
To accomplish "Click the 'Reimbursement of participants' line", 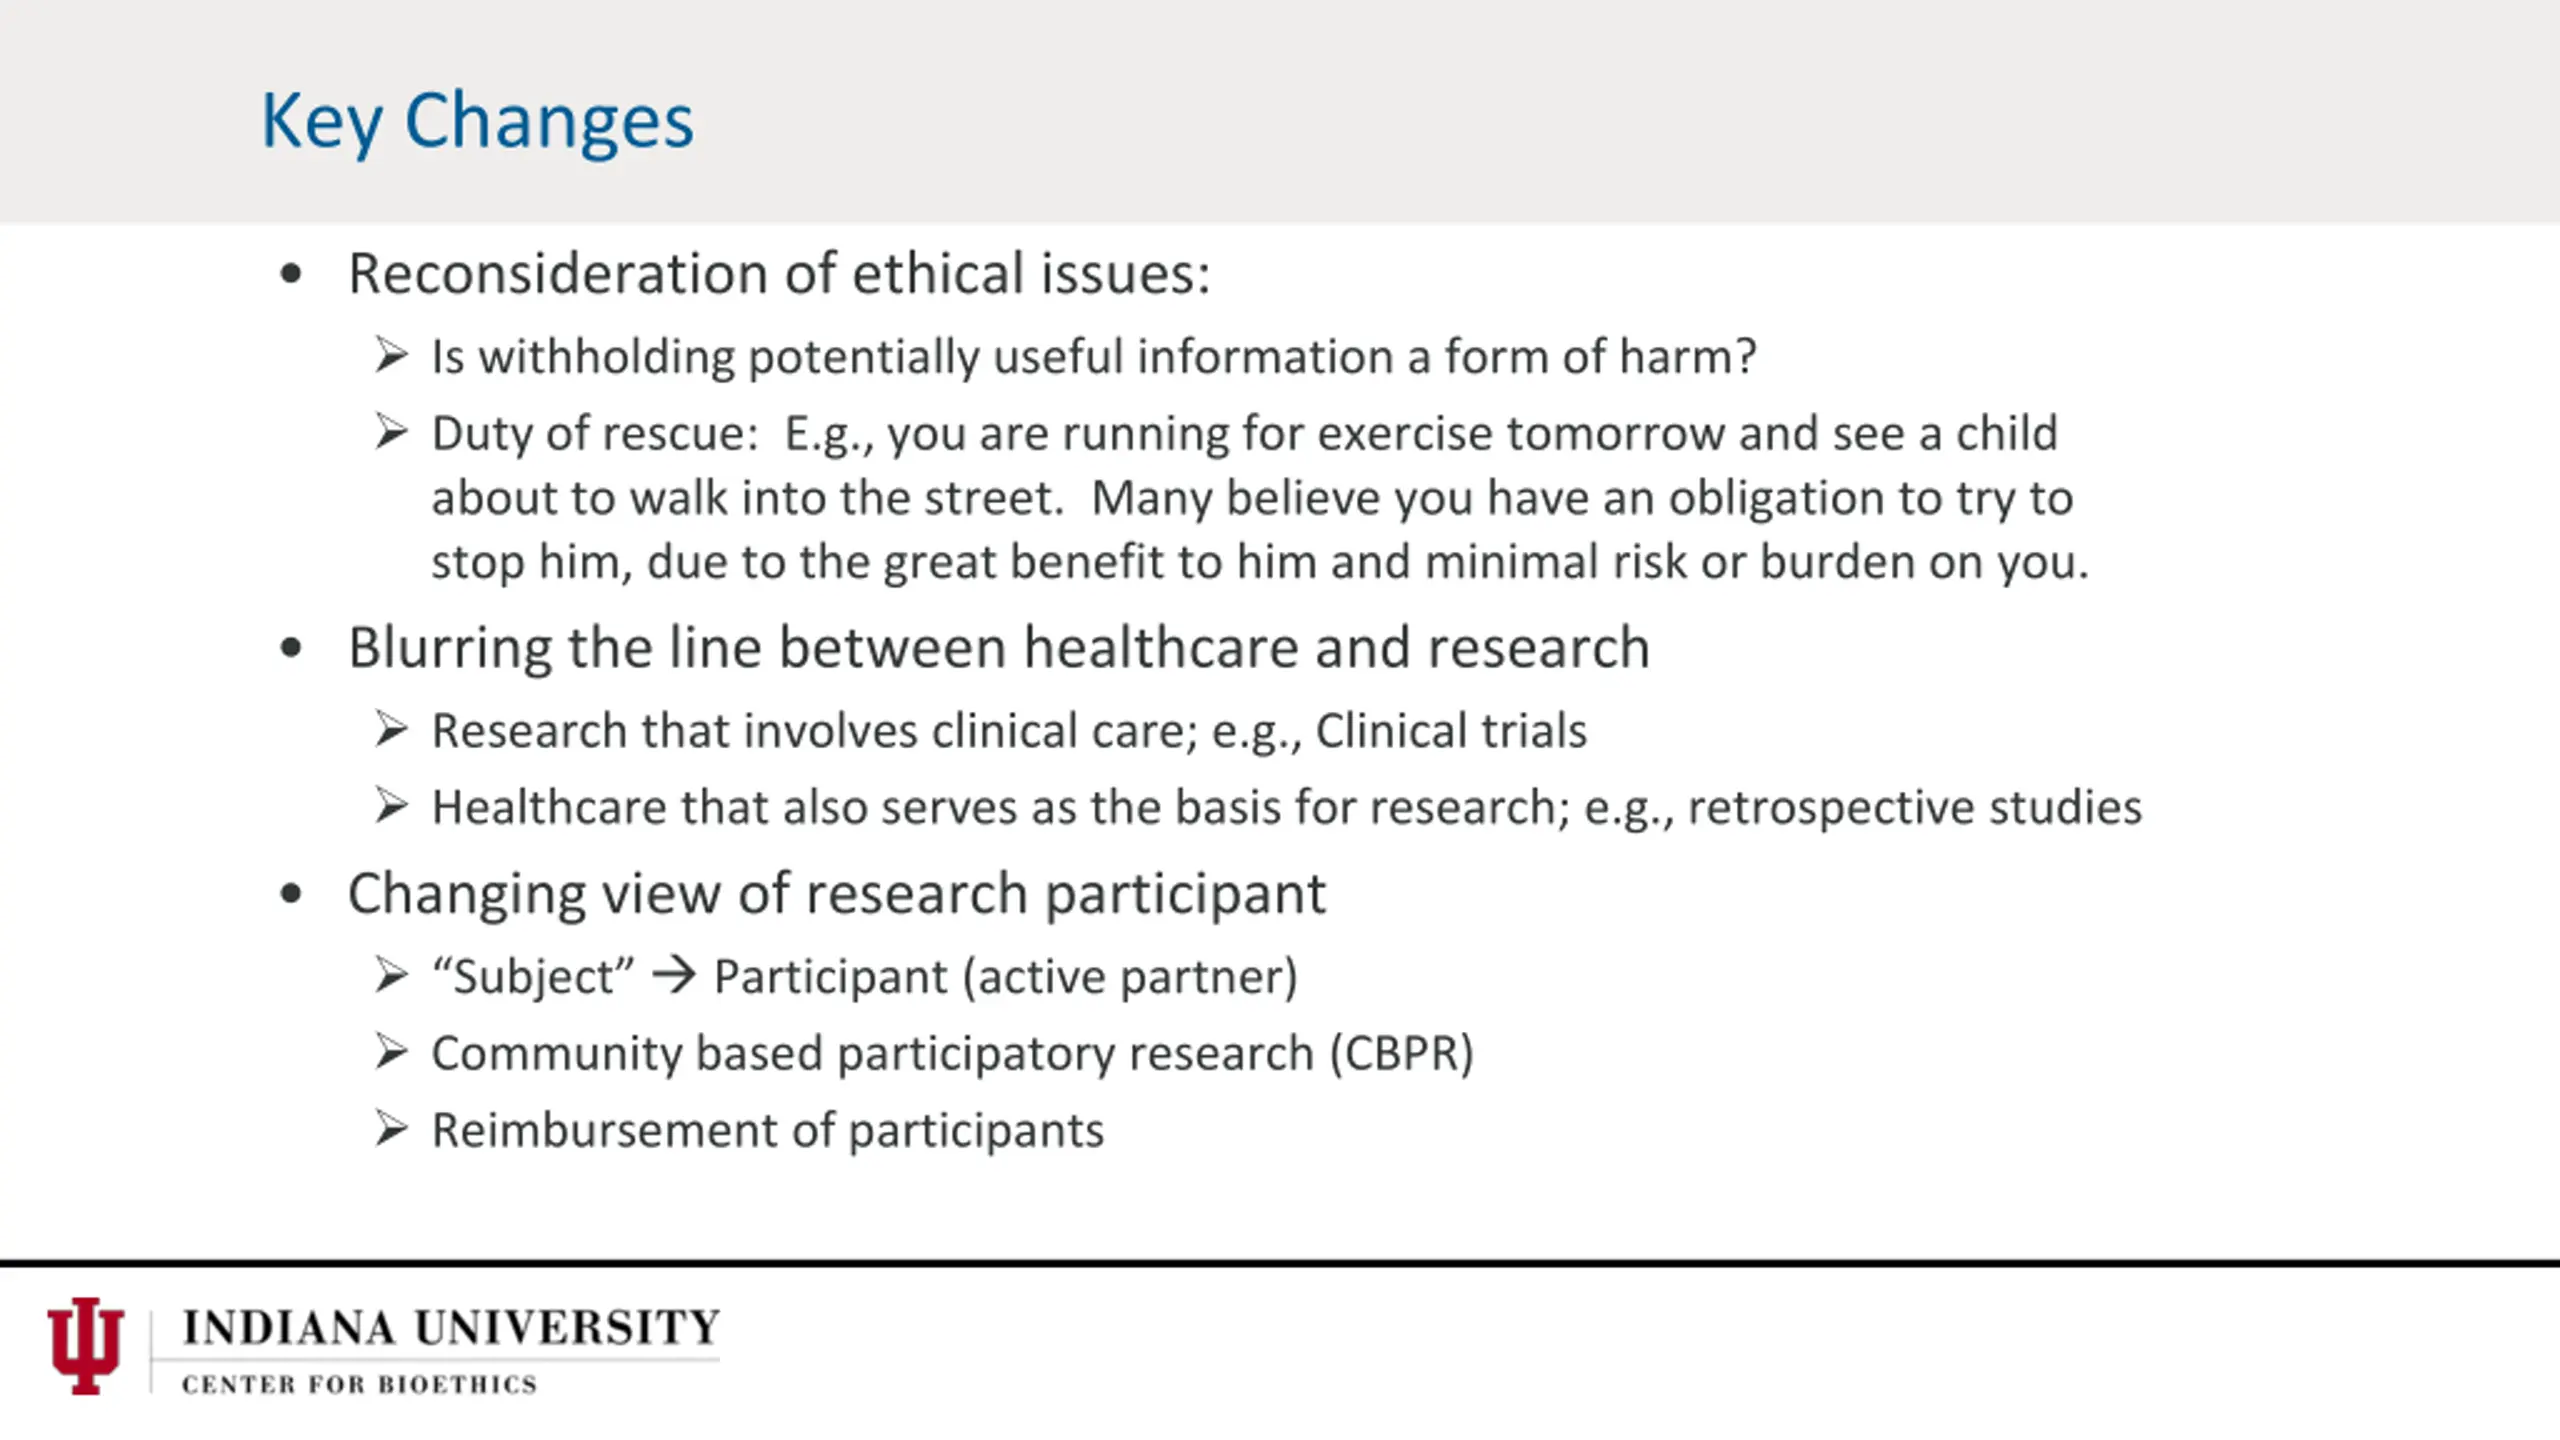I will (767, 1131).
